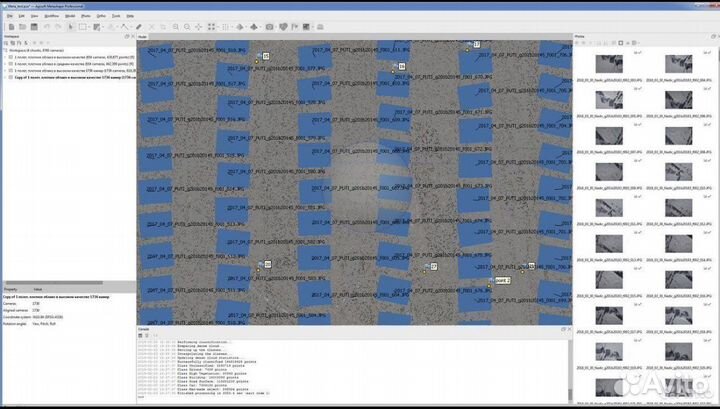Open a project using the folder icon
The height and width of the screenshot is (409, 720).
click(x=22, y=27)
